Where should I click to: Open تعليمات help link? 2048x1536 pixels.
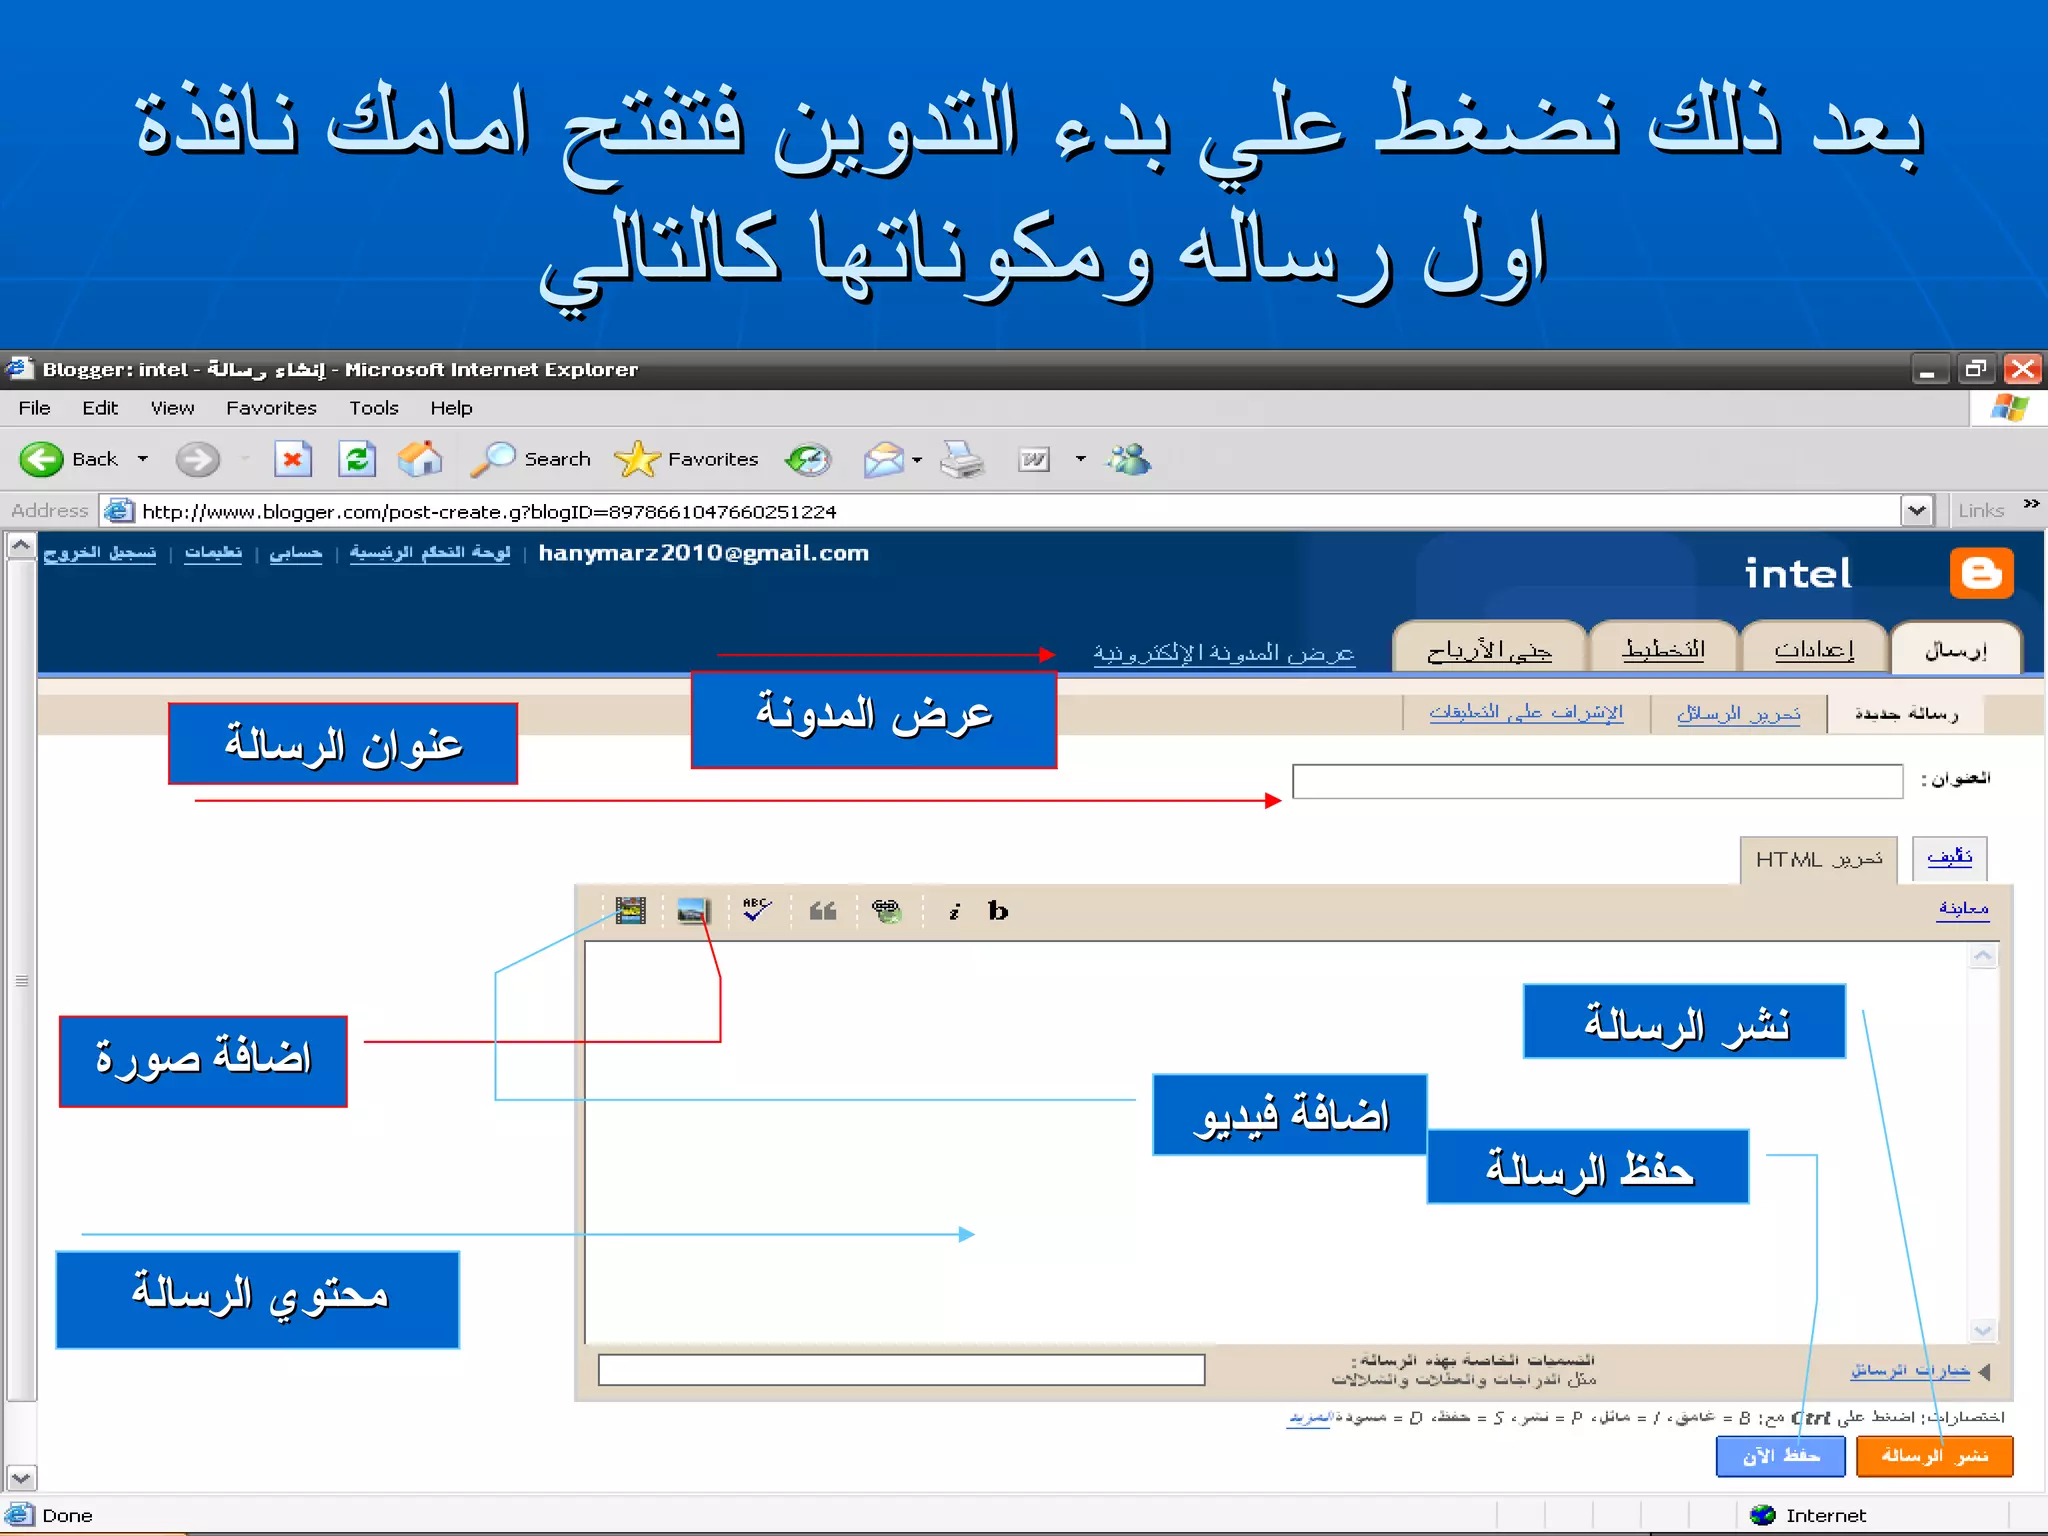pyautogui.click(x=213, y=553)
